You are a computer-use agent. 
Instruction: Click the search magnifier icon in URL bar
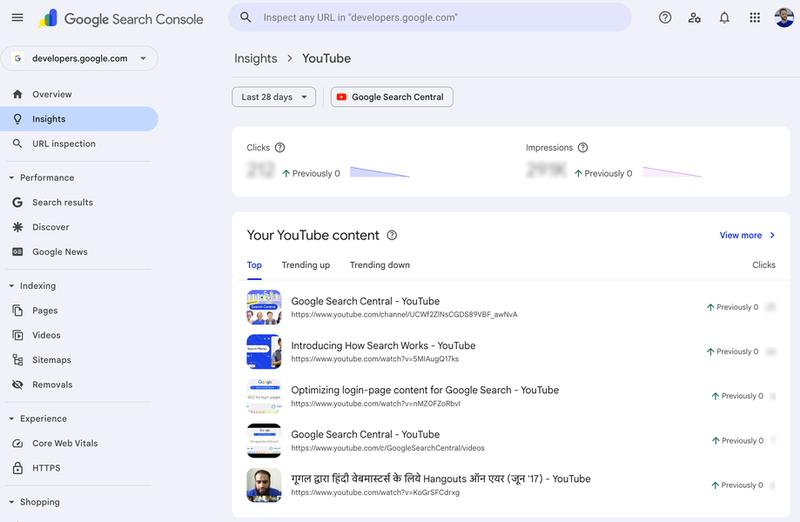(x=245, y=17)
